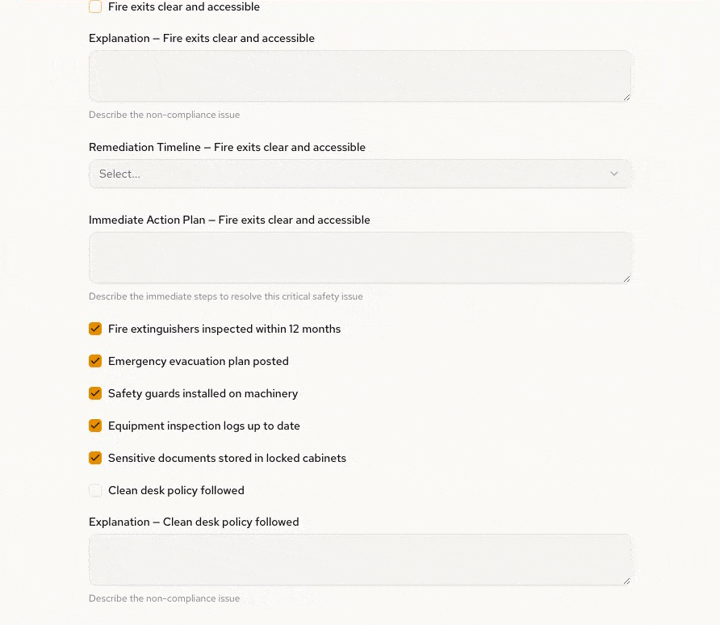Click the chevron arrow in Remediation Timeline

tap(614, 174)
